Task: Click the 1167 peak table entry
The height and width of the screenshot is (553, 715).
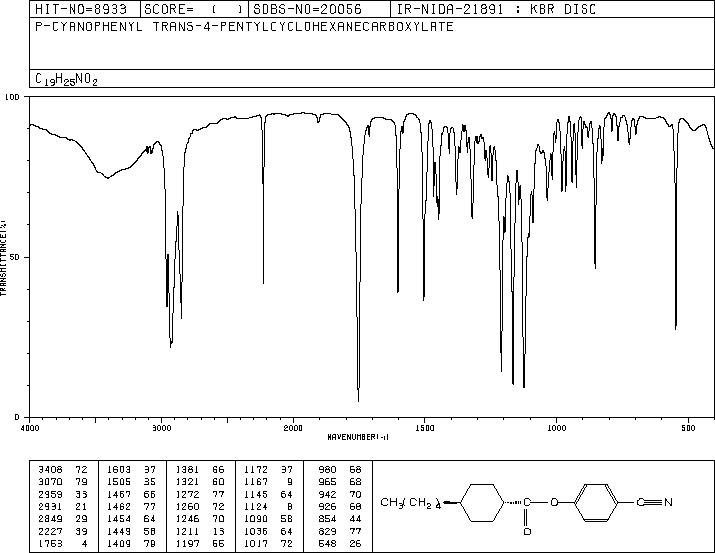Action: (269, 482)
